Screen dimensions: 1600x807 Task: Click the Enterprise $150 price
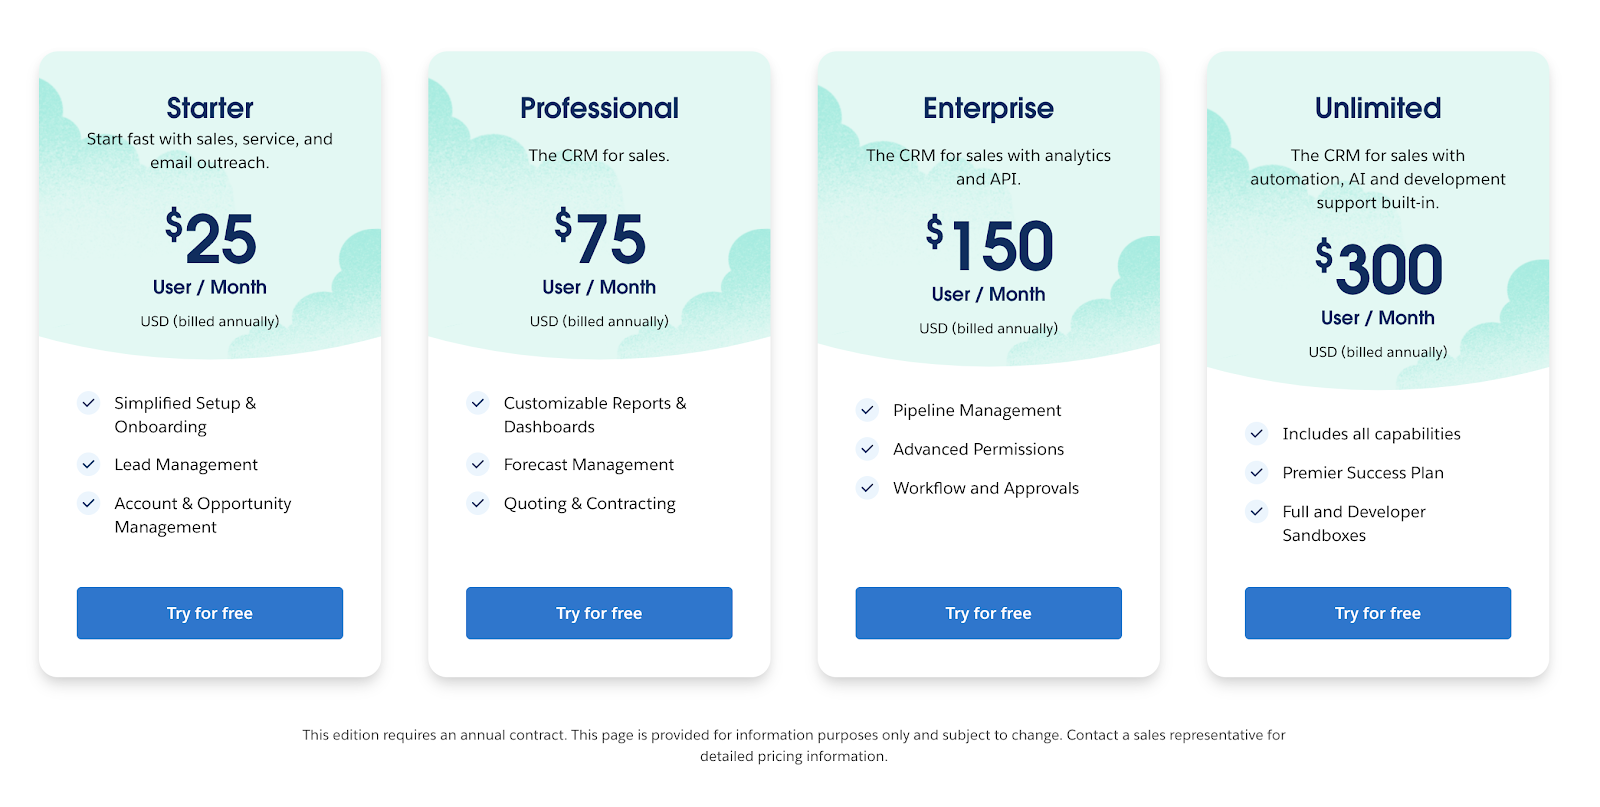tap(989, 246)
